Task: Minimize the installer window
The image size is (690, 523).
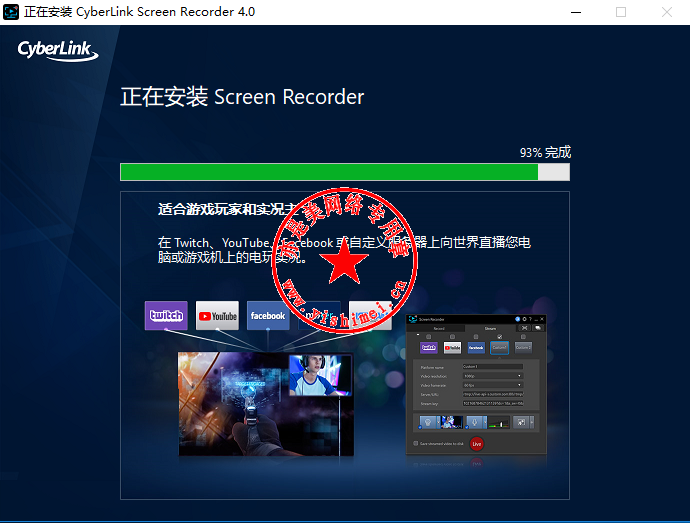Action: point(576,12)
